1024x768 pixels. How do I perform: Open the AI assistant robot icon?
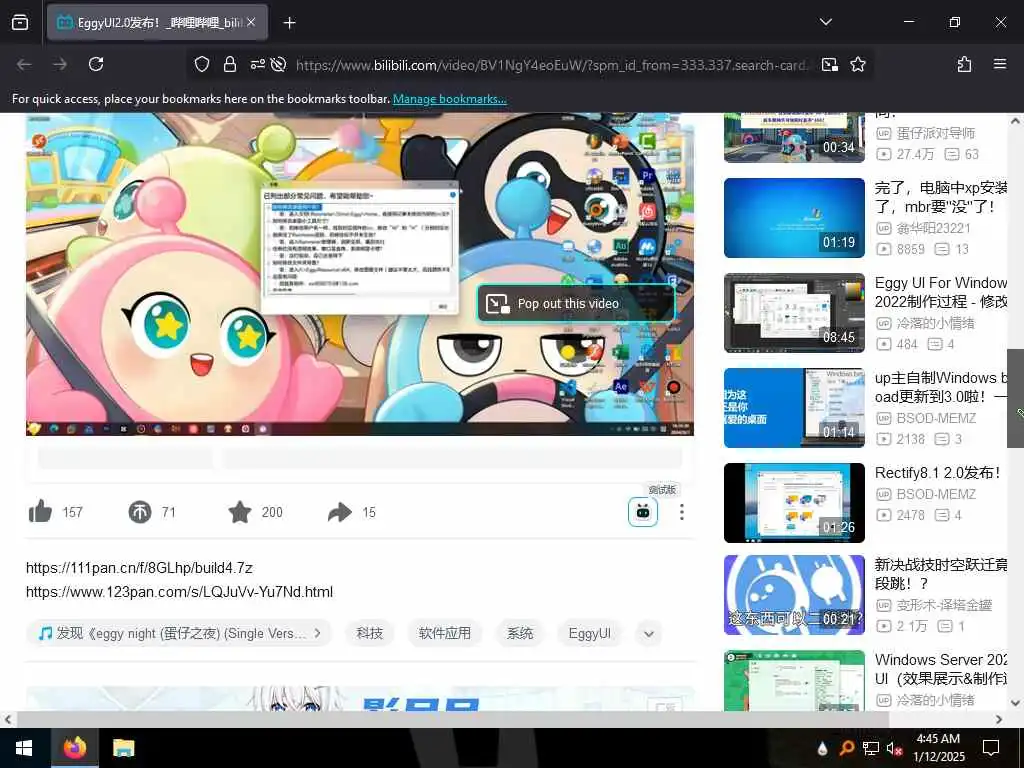643,512
